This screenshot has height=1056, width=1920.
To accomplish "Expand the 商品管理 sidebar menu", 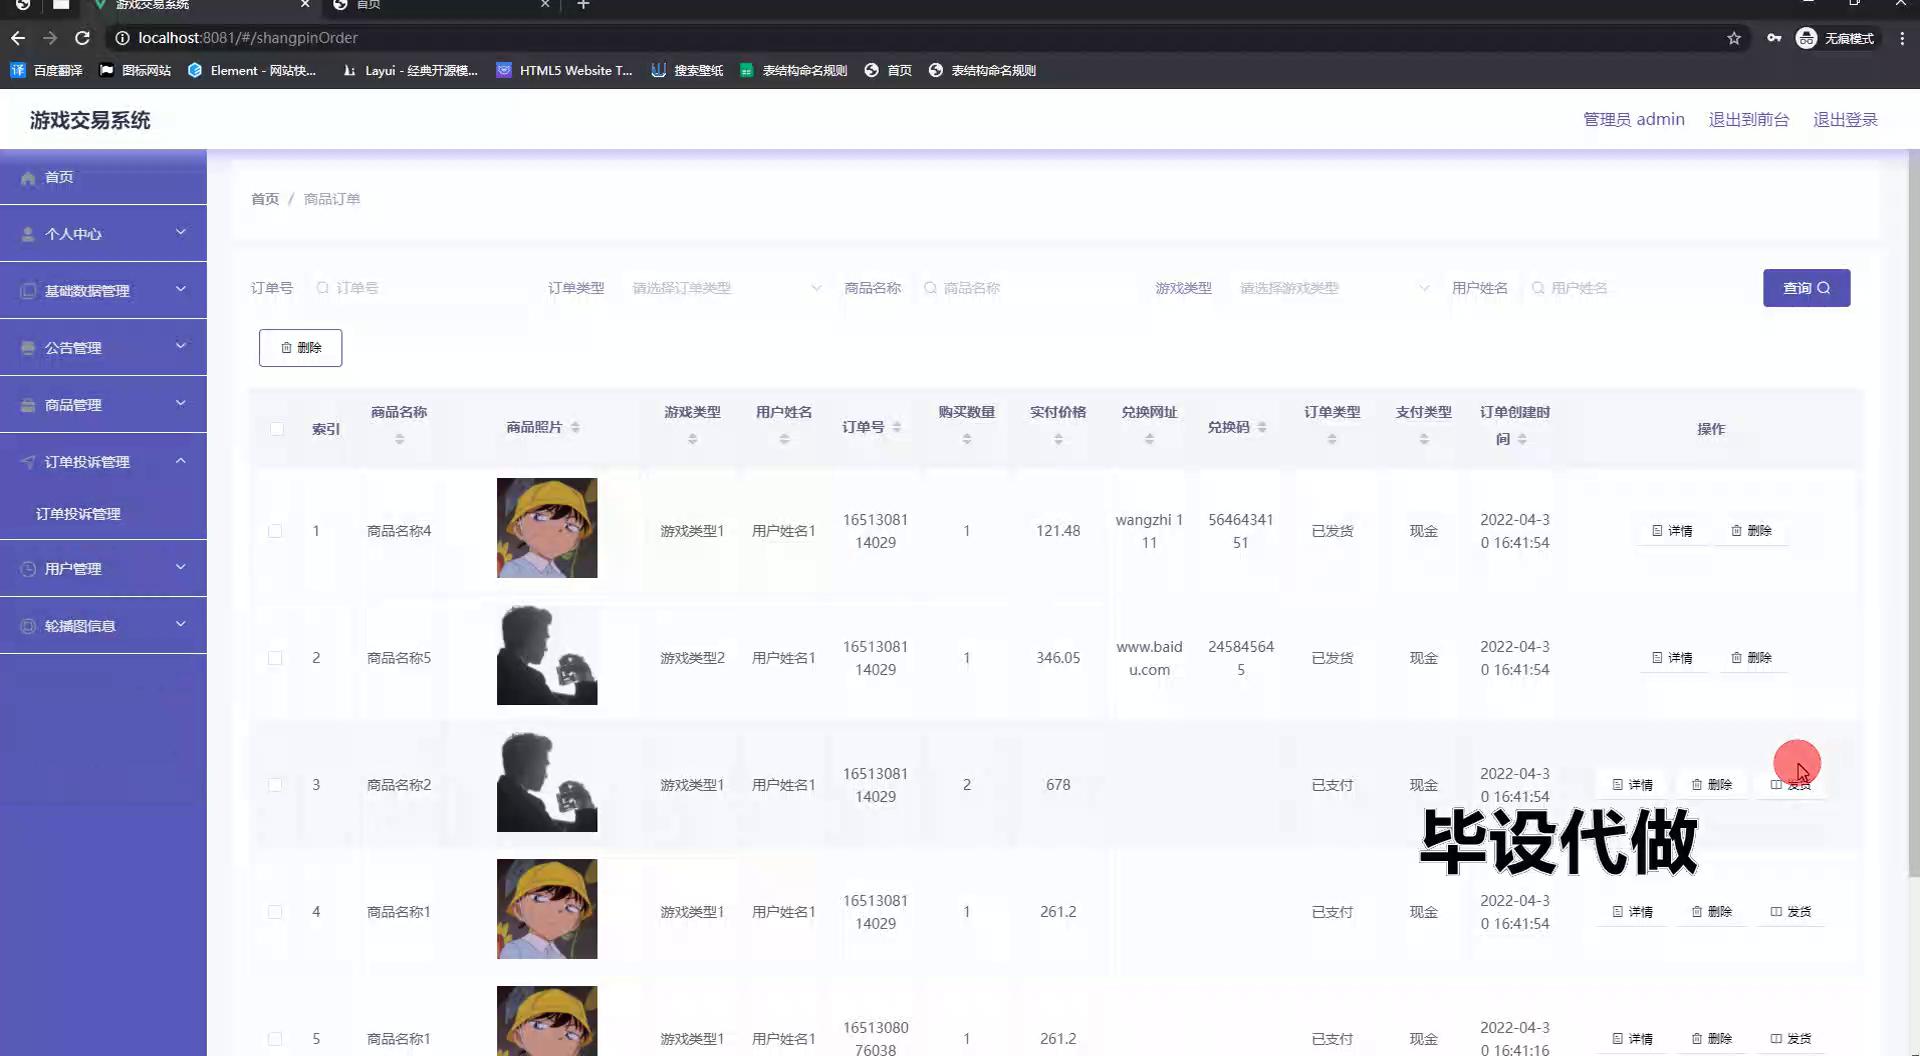I will 103,405.
